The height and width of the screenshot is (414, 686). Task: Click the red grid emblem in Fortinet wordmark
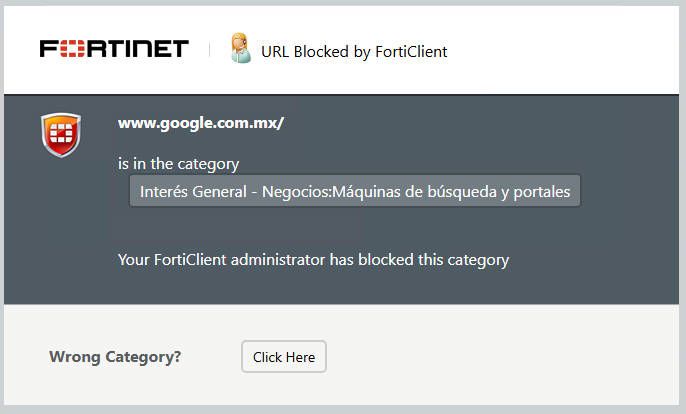[x=72, y=49]
